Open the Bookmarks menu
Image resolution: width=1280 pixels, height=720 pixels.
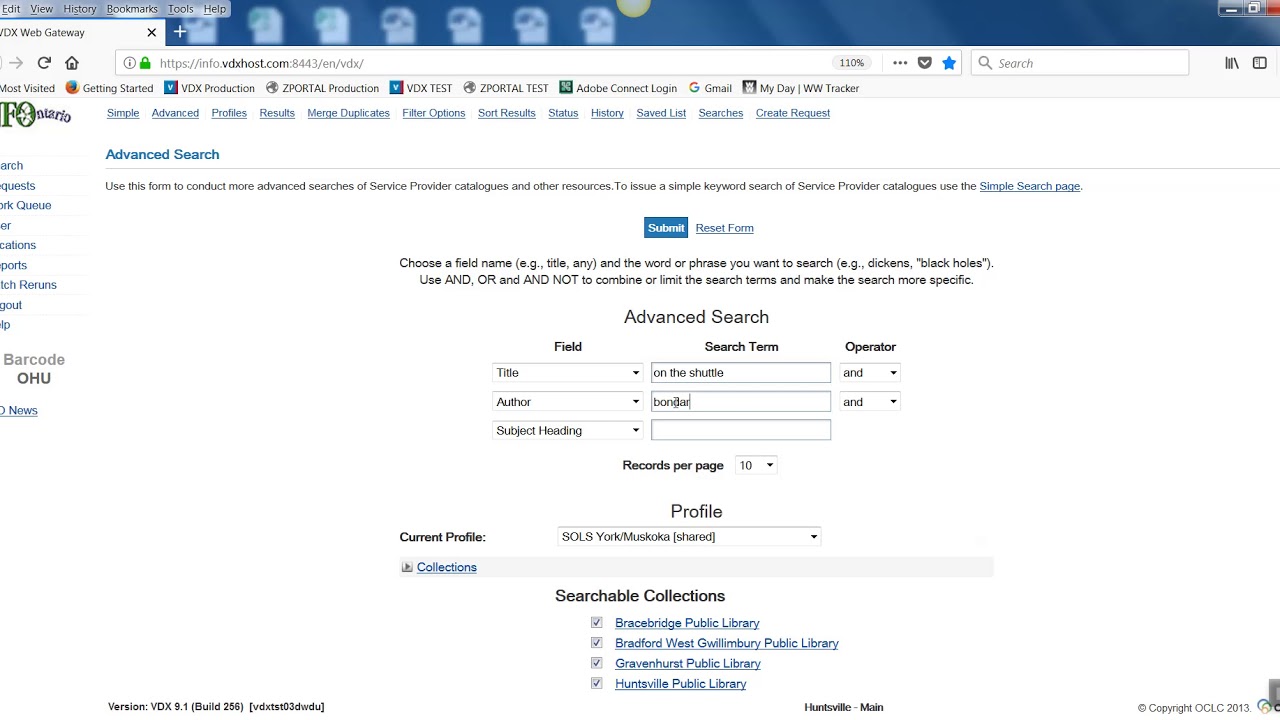[x=132, y=9]
